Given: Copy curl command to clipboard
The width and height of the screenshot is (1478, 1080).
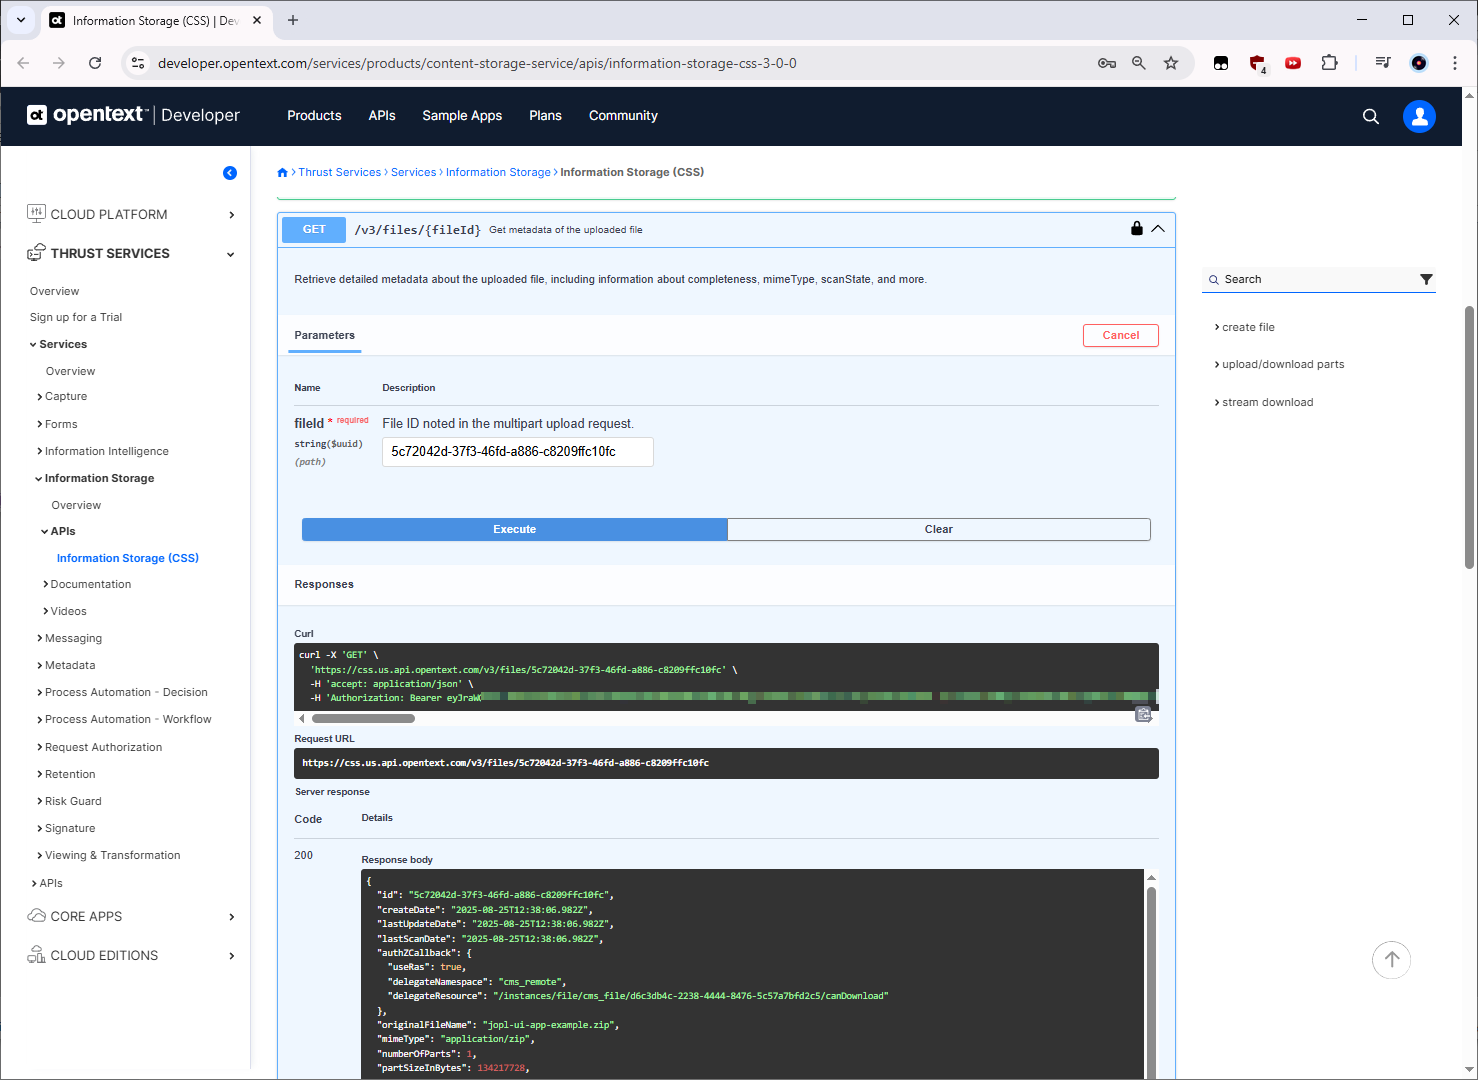Looking at the screenshot, I should point(1144,714).
